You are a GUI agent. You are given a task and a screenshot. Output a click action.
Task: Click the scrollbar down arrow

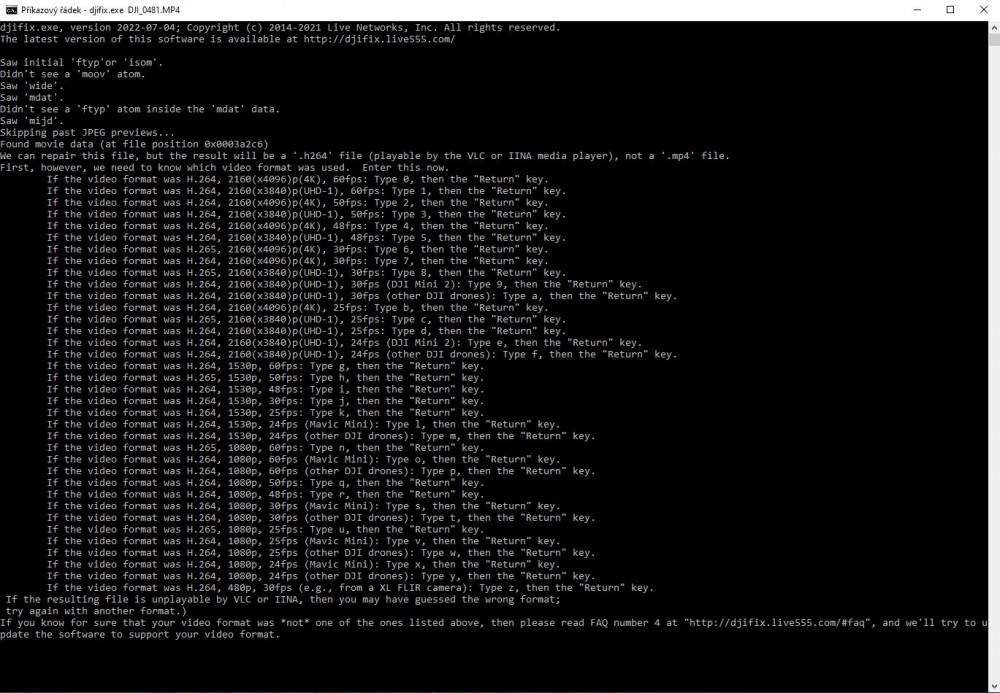(994, 686)
